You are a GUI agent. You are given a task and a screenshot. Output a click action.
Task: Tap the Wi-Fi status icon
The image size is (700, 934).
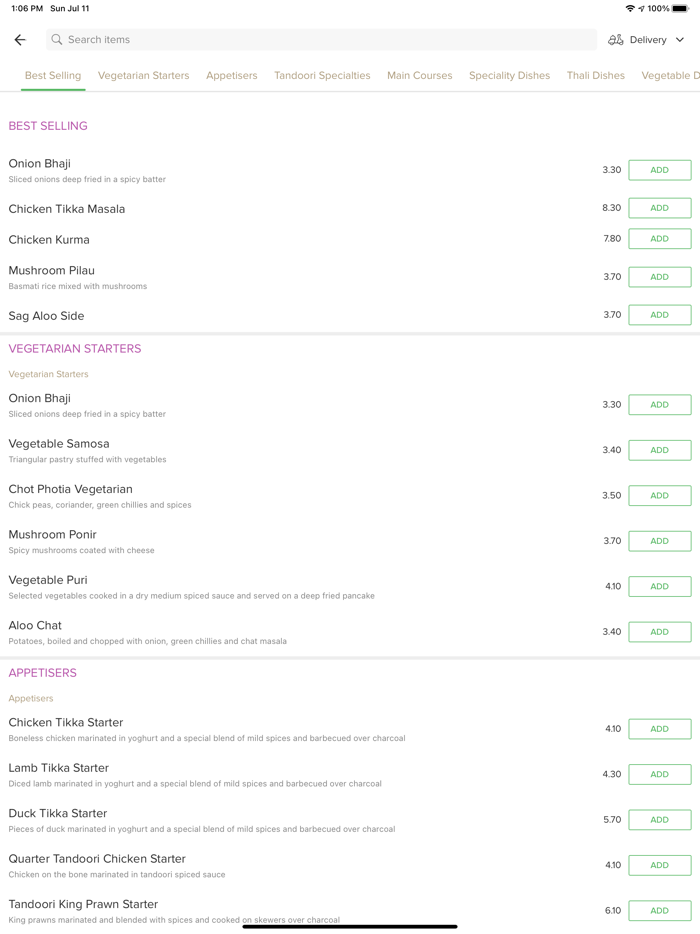(630, 9)
